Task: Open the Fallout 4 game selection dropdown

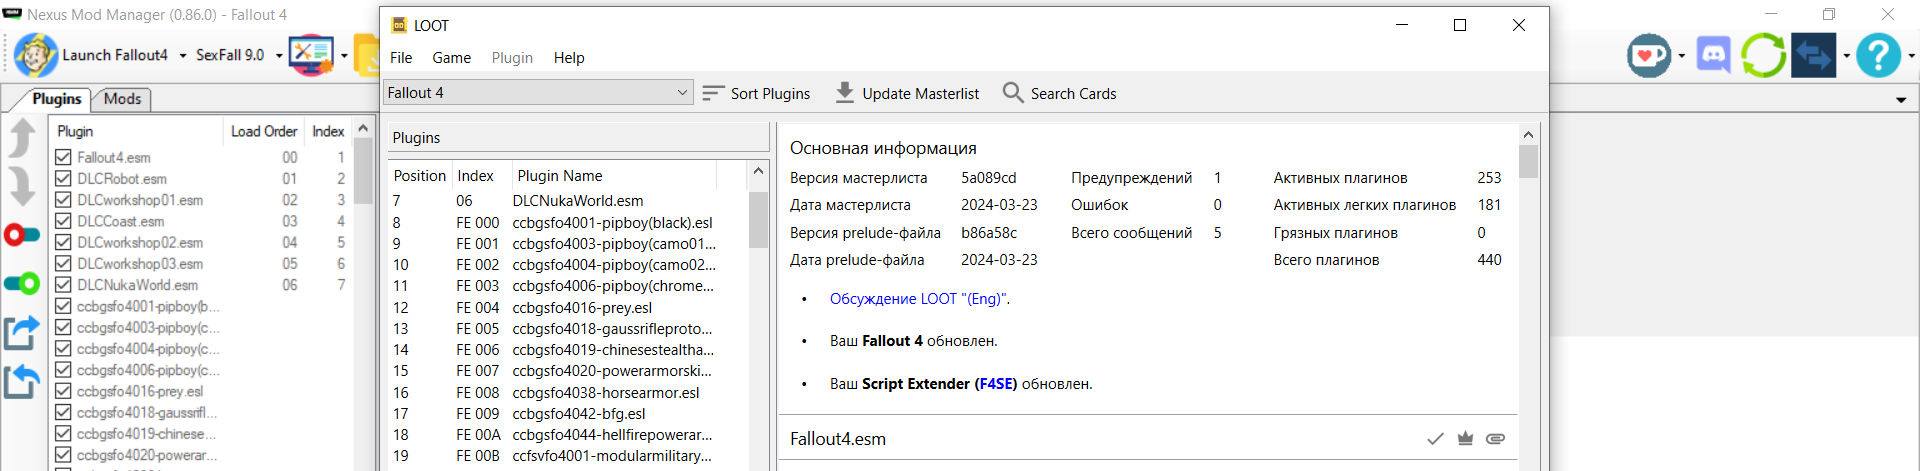Action: point(538,93)
